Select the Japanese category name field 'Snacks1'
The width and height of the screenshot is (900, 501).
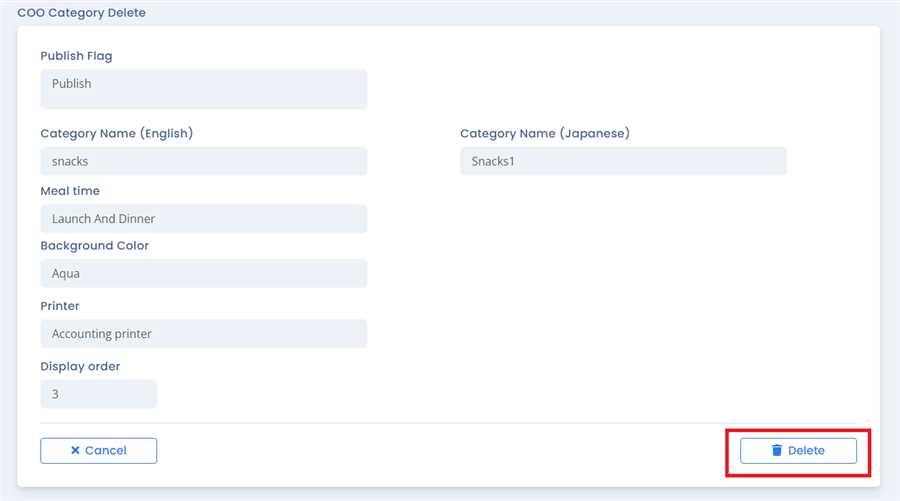click(622, 162)
